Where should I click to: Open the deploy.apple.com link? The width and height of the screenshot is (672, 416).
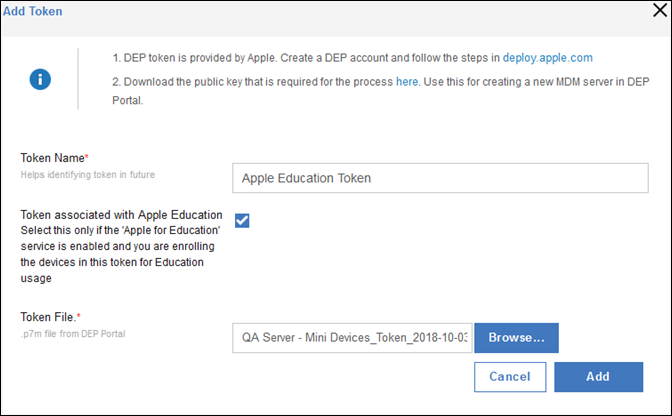(548, 58)
